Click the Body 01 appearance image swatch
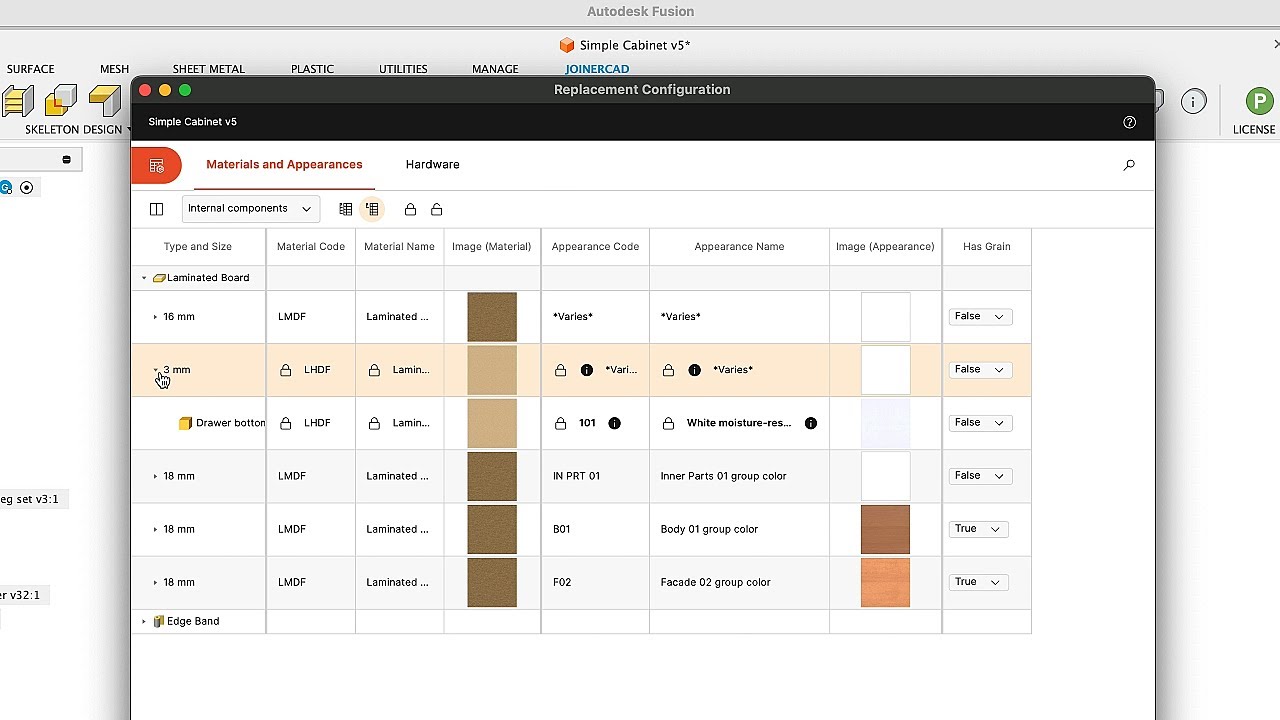 tap(885, 529)
